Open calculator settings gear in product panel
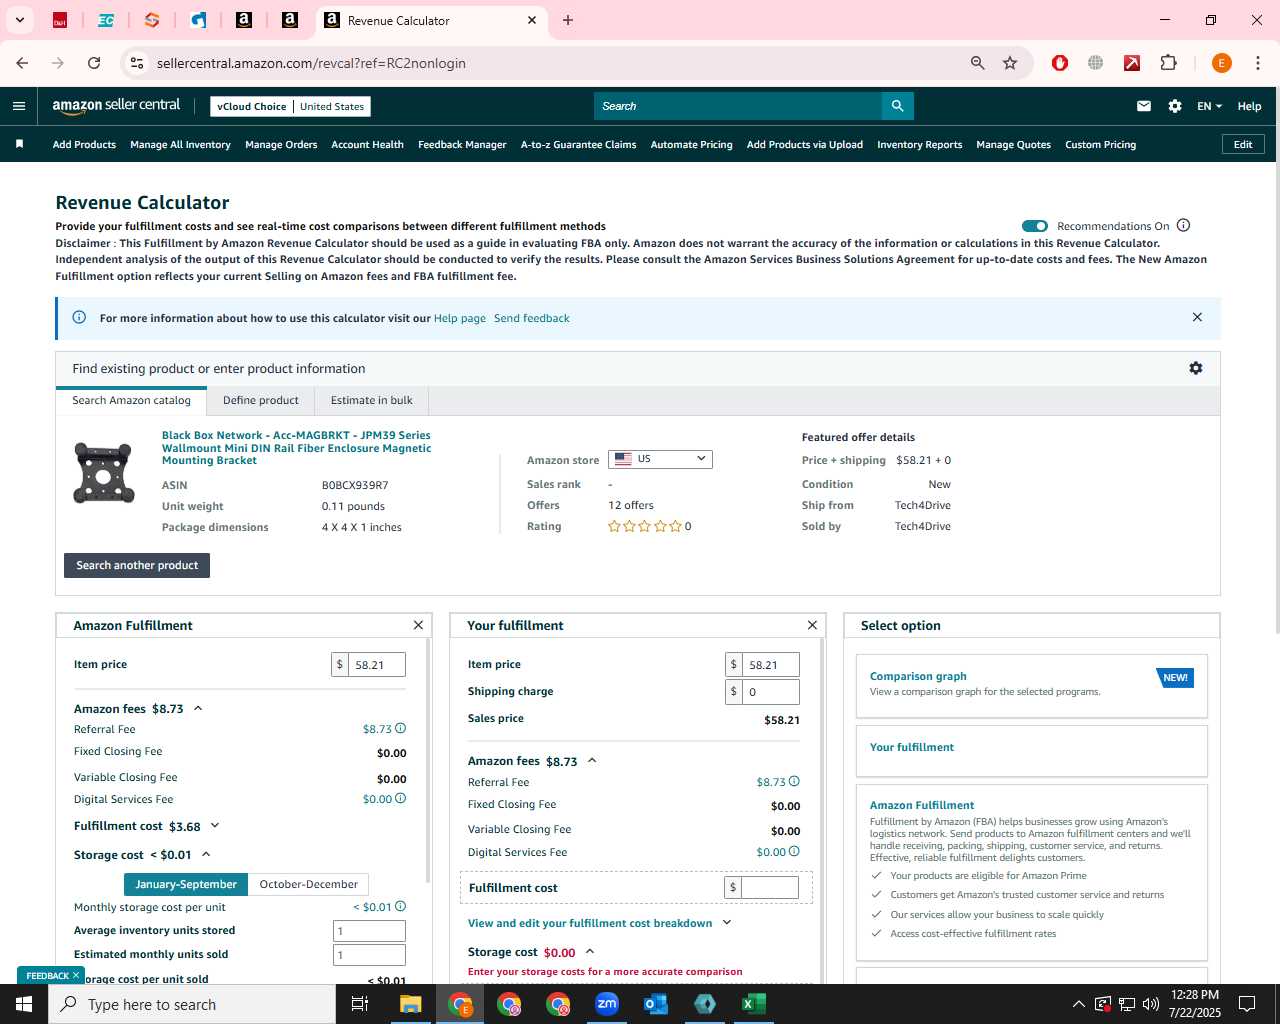Viewport: 1280px width, 1024px height. point(1195,368)
